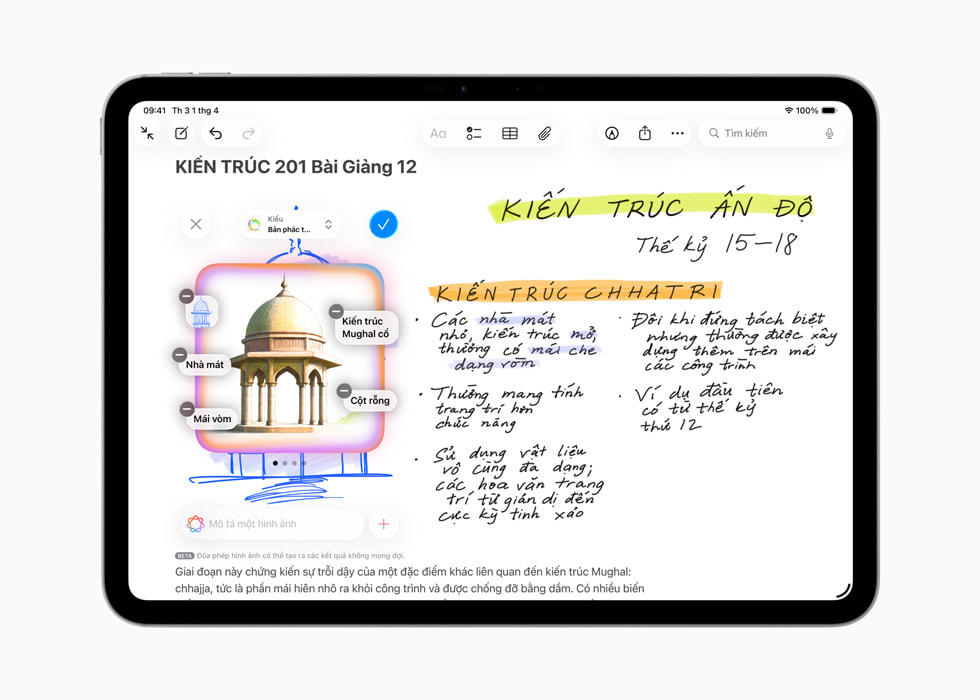Attach a file with the paperclip icon
Image resolution: width=980 pixels, height=700 pixels.
point(547,132)
